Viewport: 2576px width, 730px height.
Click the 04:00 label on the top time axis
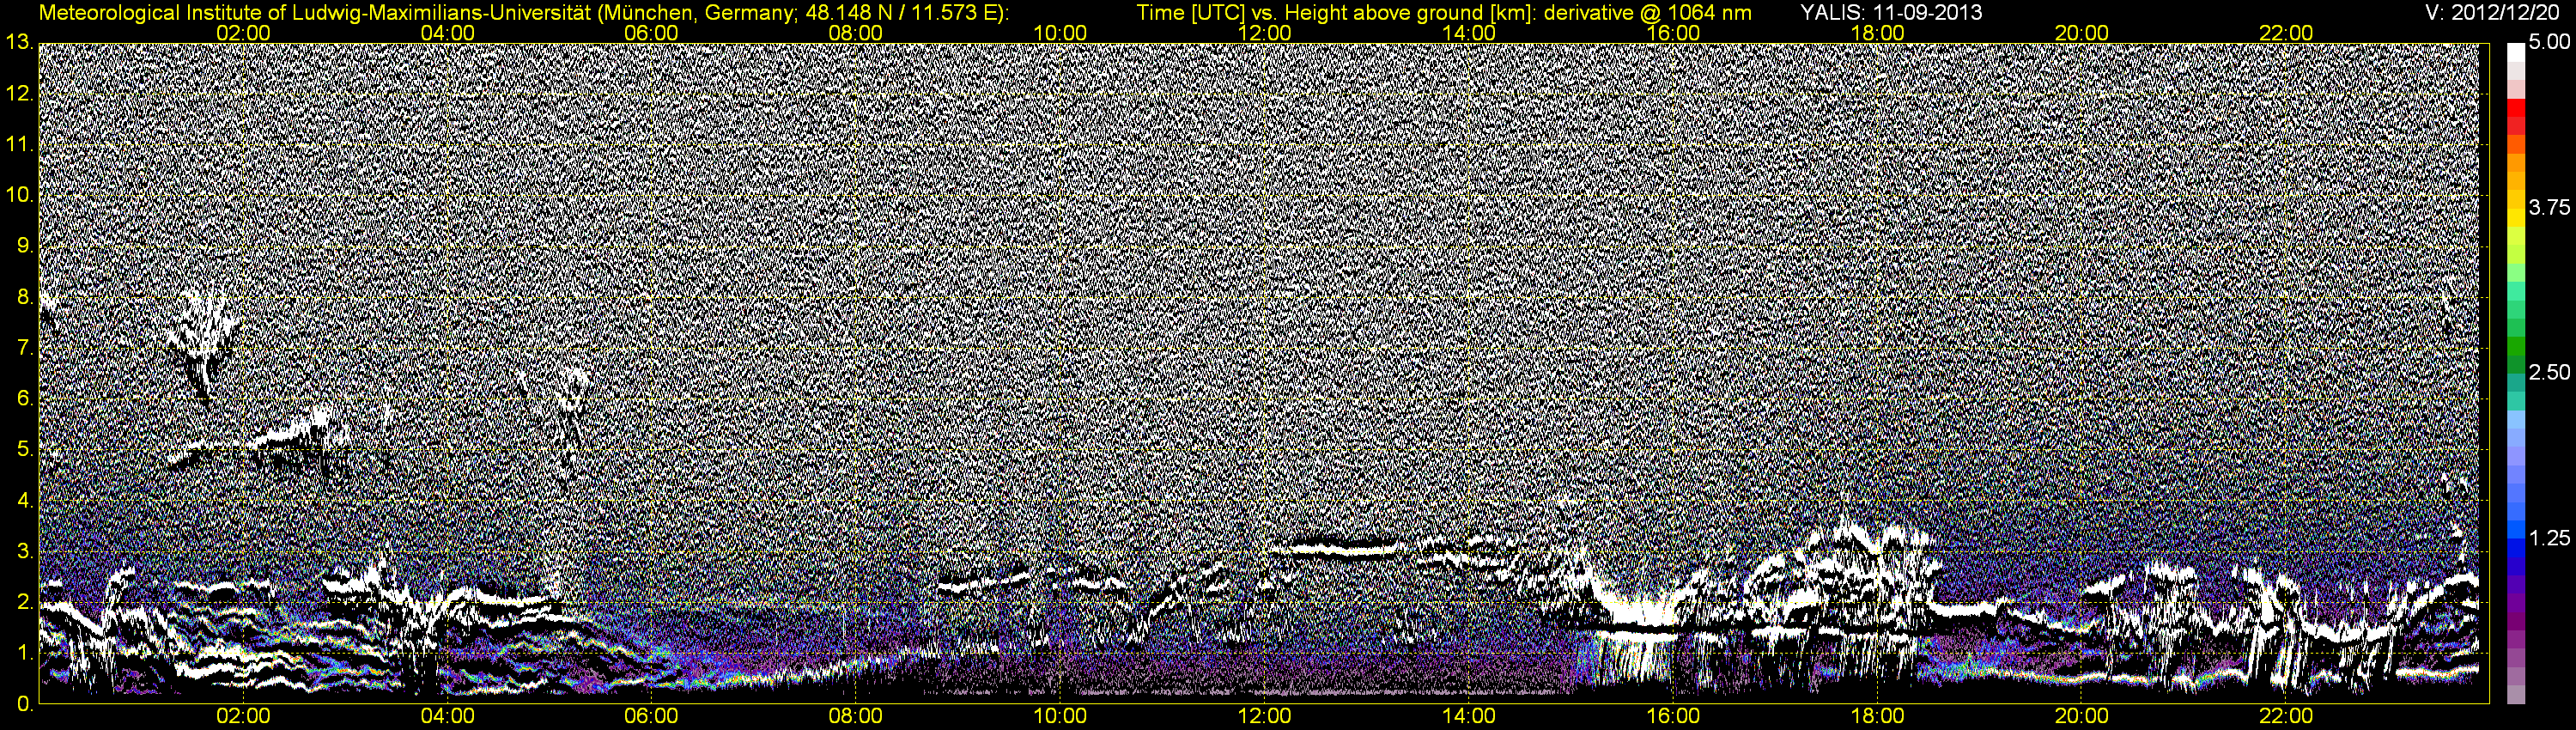tap(447, 33)
